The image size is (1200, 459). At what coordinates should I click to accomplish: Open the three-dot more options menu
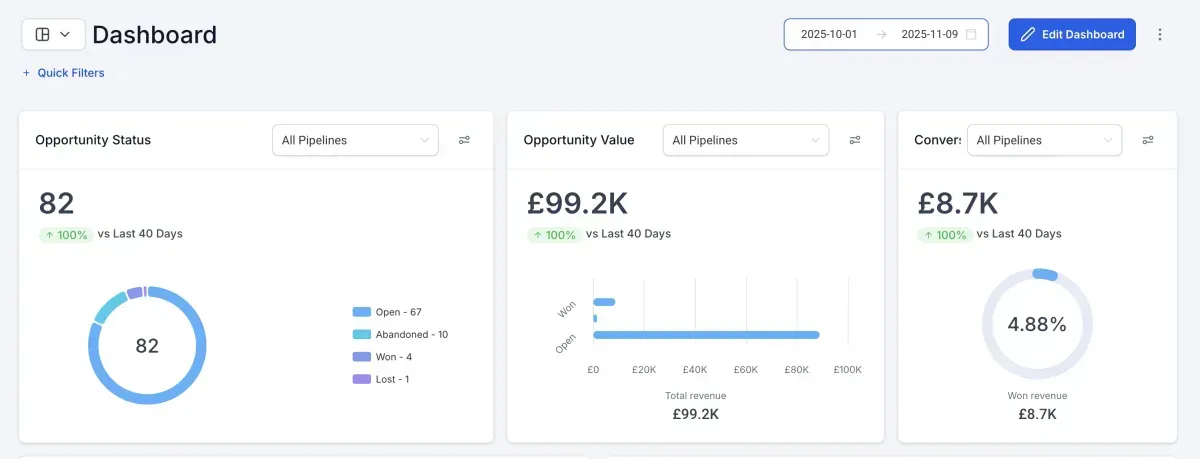1160,34
